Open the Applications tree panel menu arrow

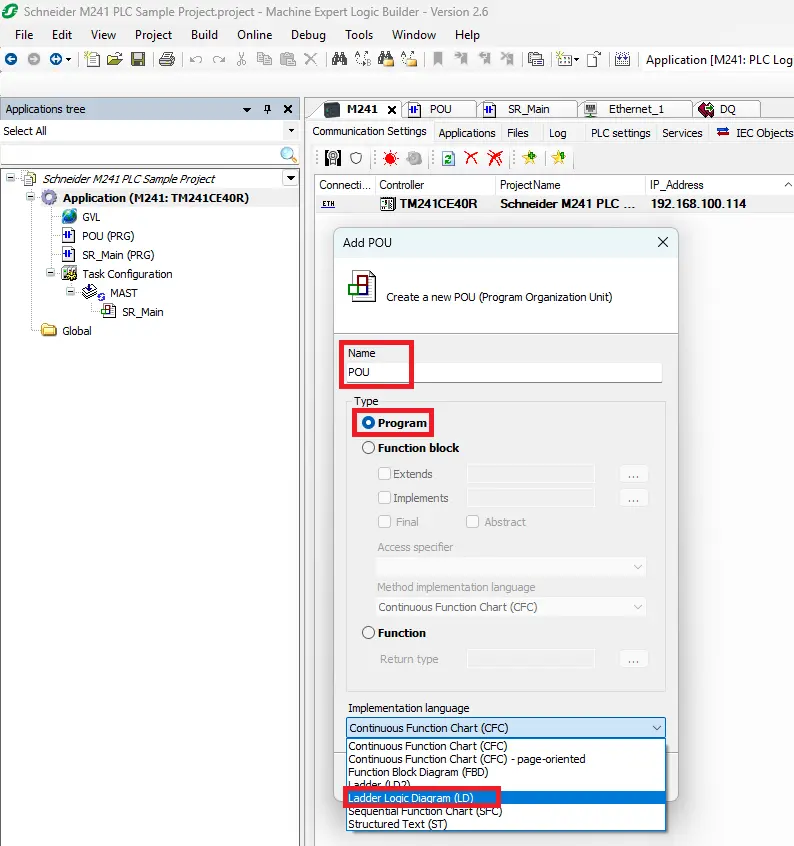coord(247,109)
